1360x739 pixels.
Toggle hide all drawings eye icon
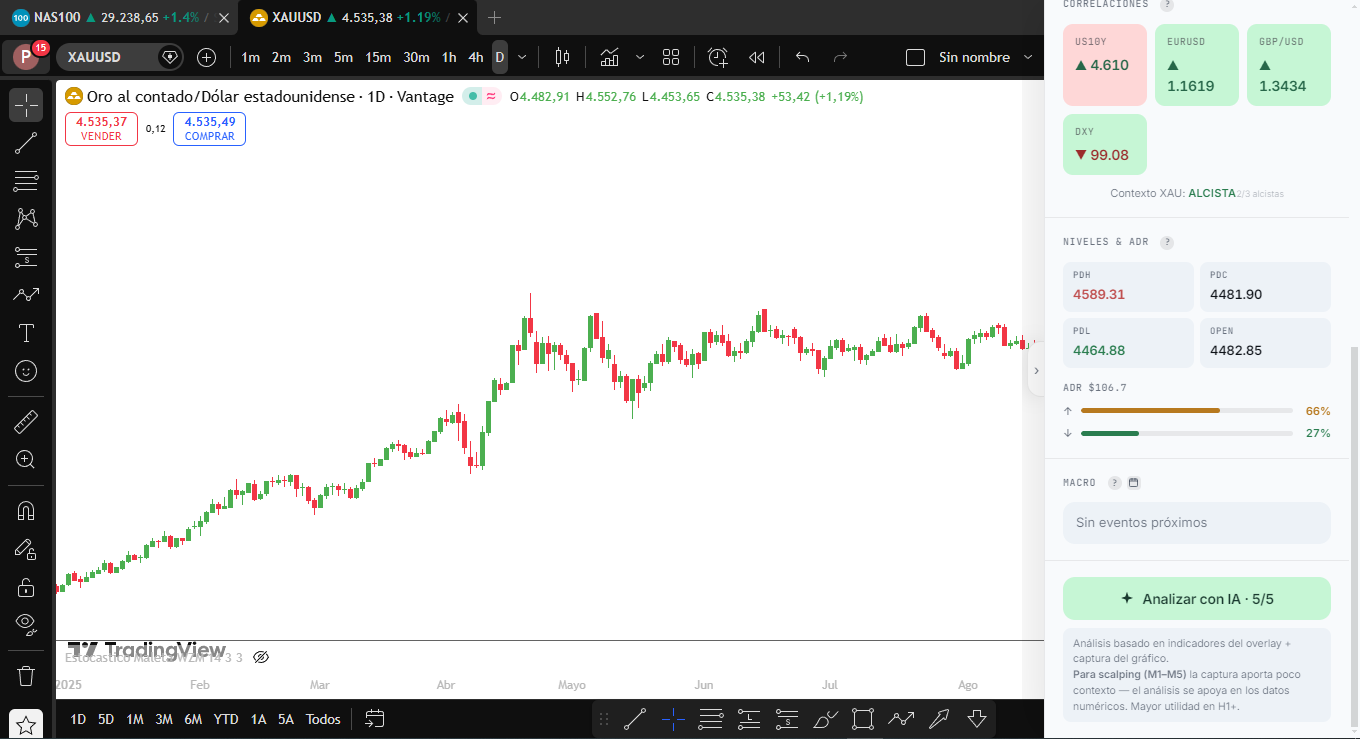click(26, 625)
